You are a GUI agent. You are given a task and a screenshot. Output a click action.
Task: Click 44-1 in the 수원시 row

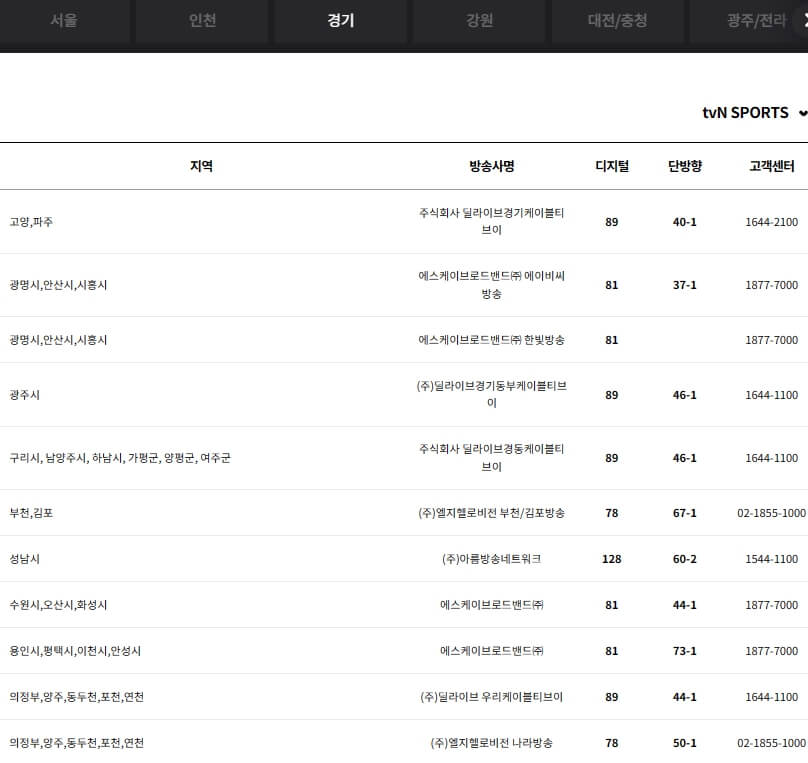click(684, 605)
